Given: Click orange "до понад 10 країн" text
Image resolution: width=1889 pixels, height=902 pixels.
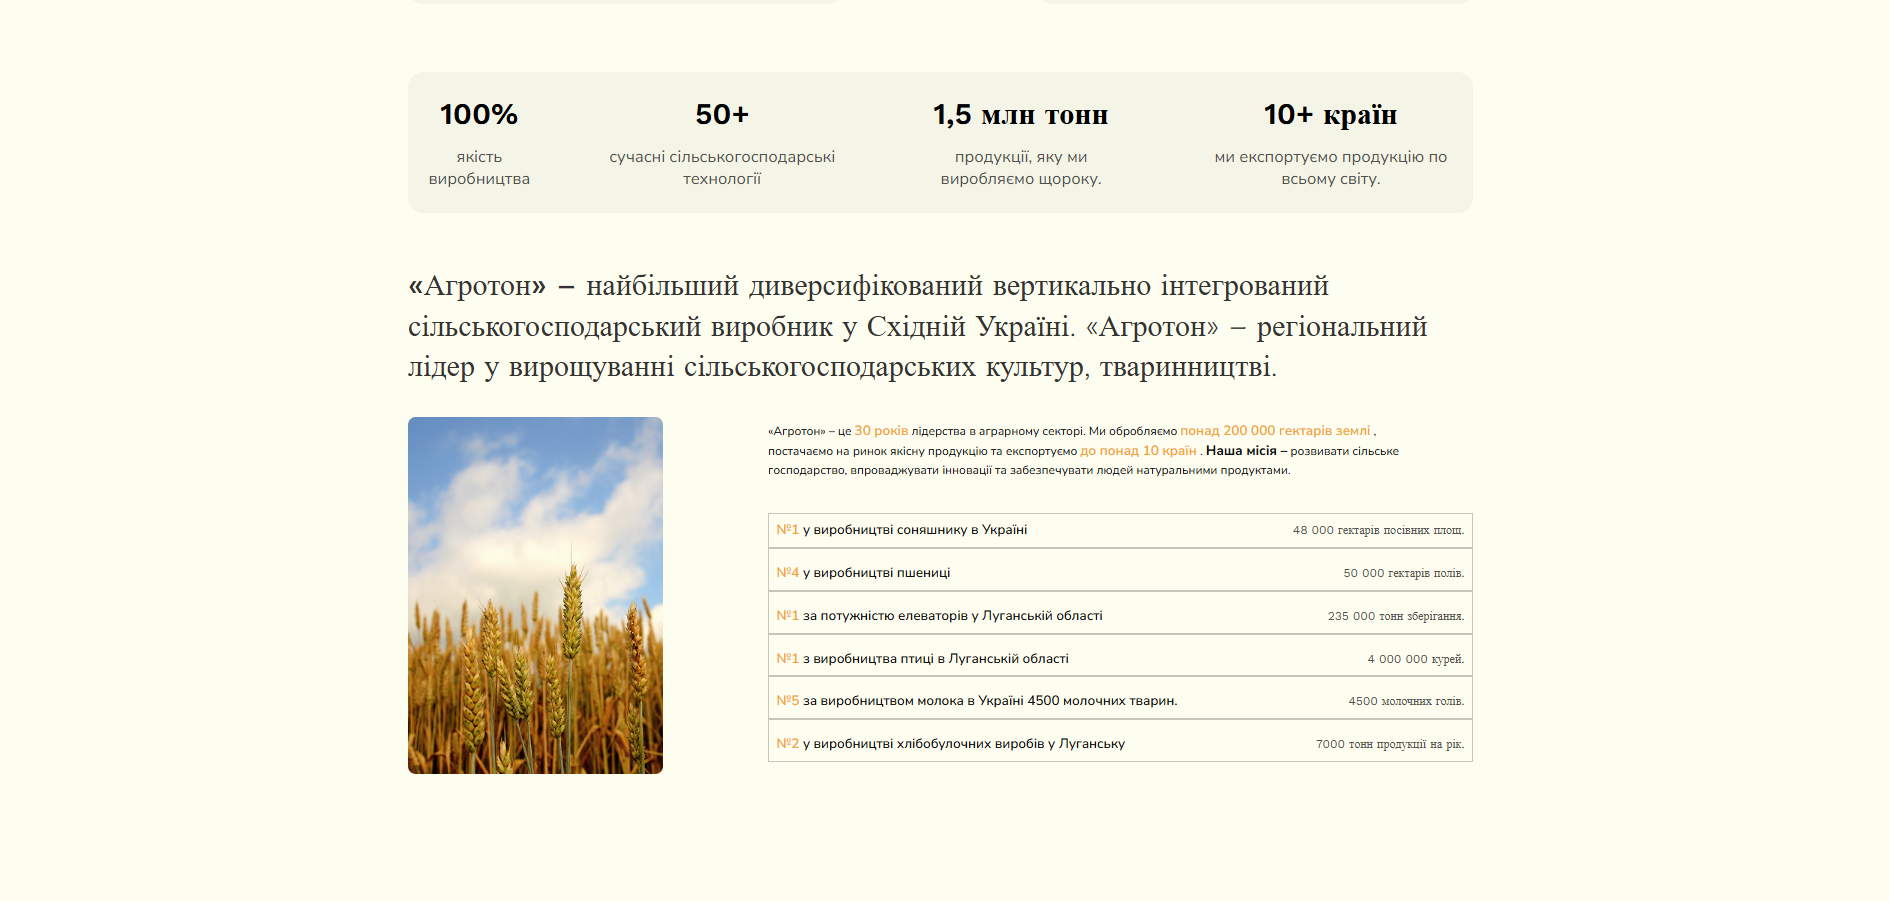Looking at the screenshot, I should click(x=1138, y=451).
